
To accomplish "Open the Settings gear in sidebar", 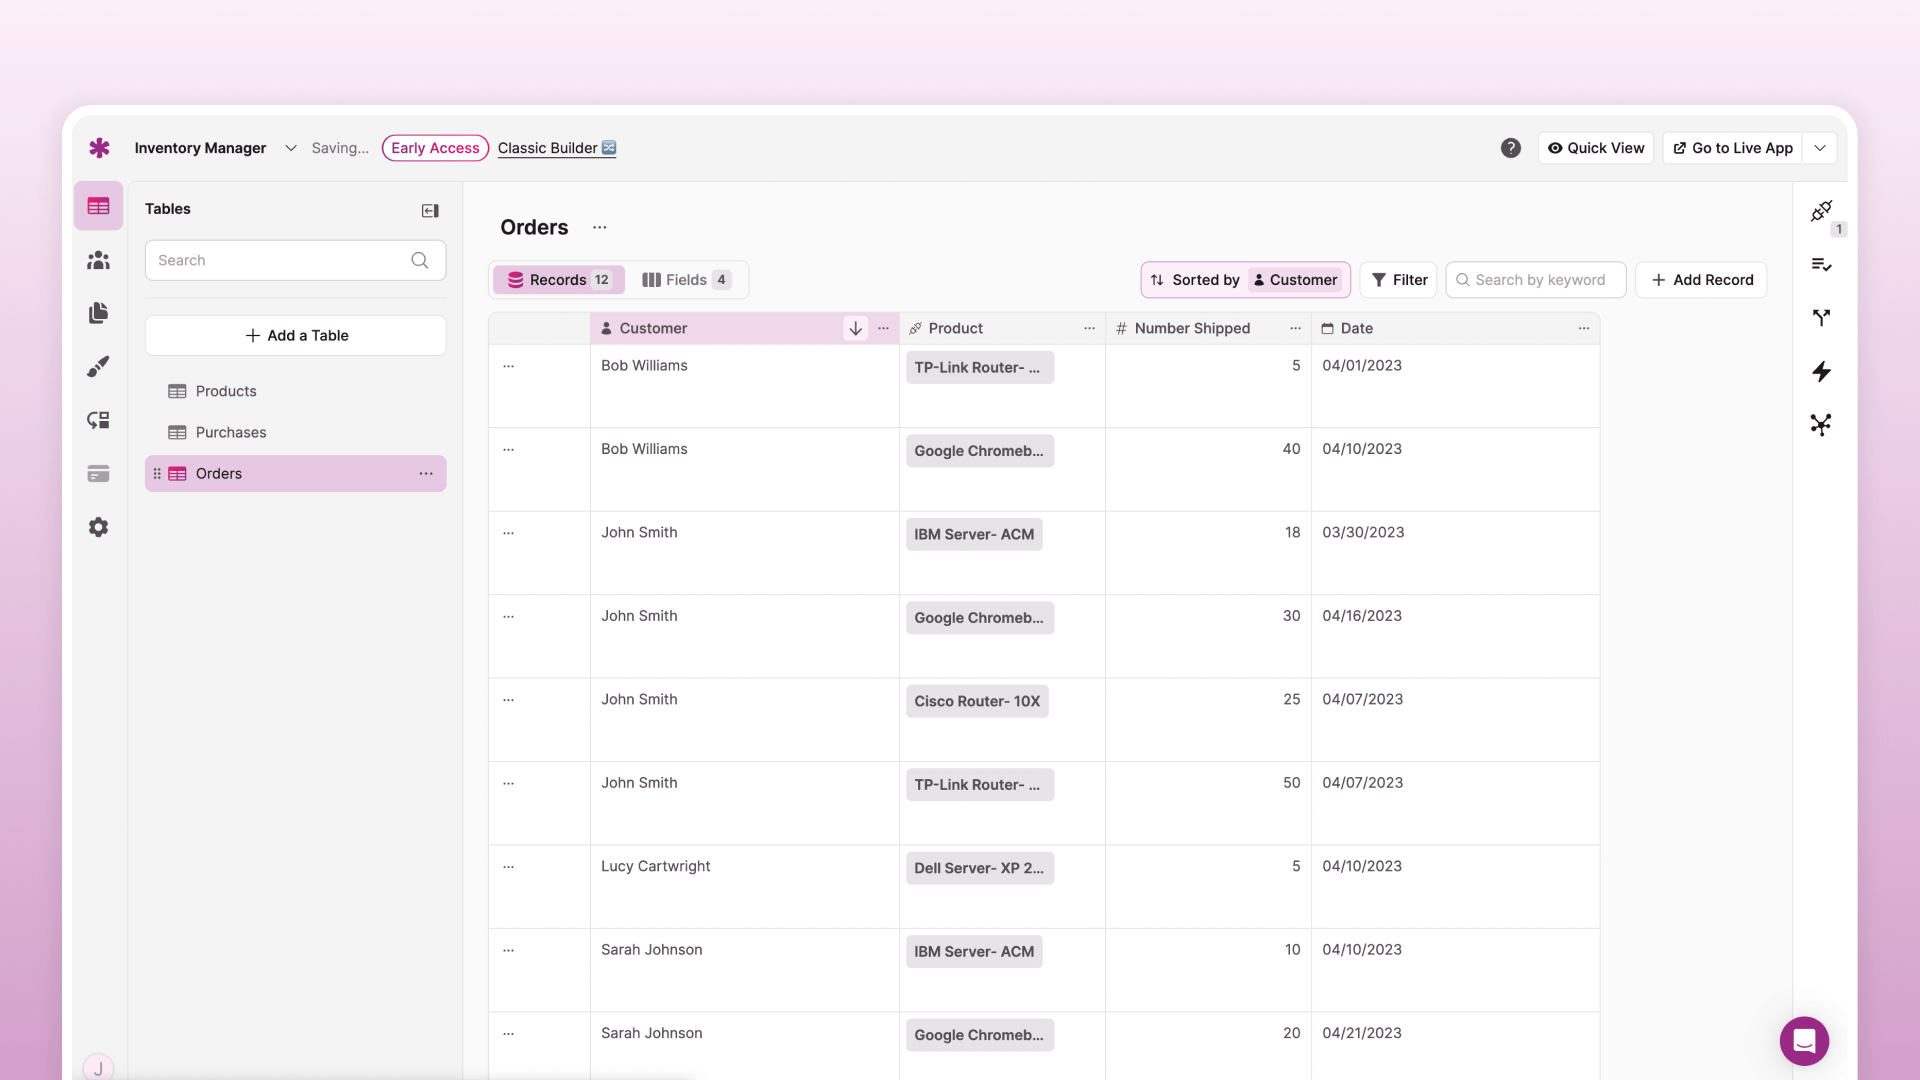I will 98,527.
